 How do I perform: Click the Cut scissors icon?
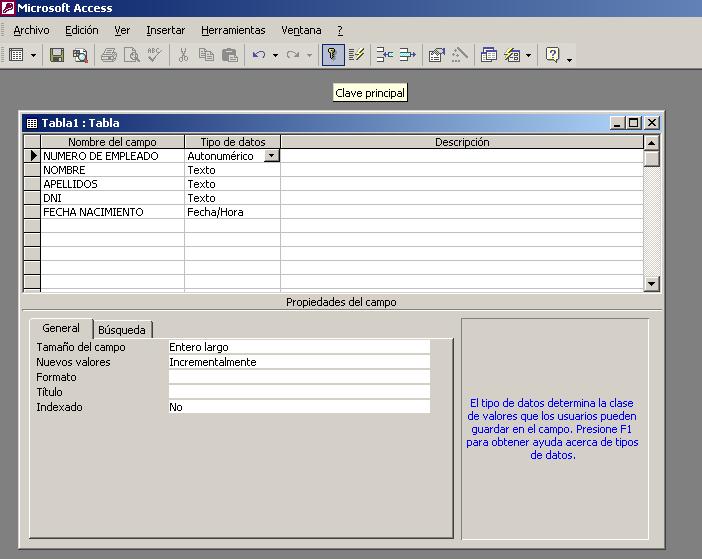183,55
